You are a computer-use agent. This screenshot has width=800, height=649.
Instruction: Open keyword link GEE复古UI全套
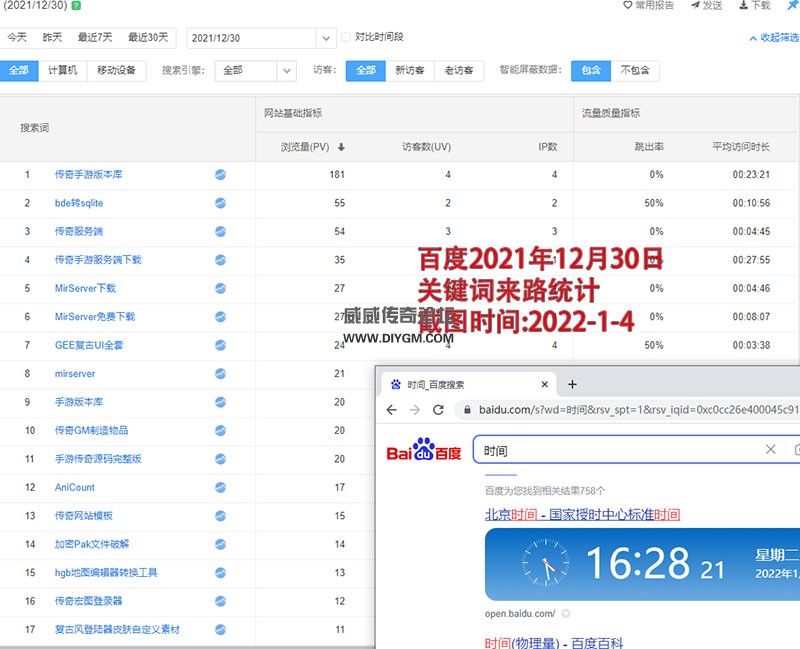click(x=89, y=345)
